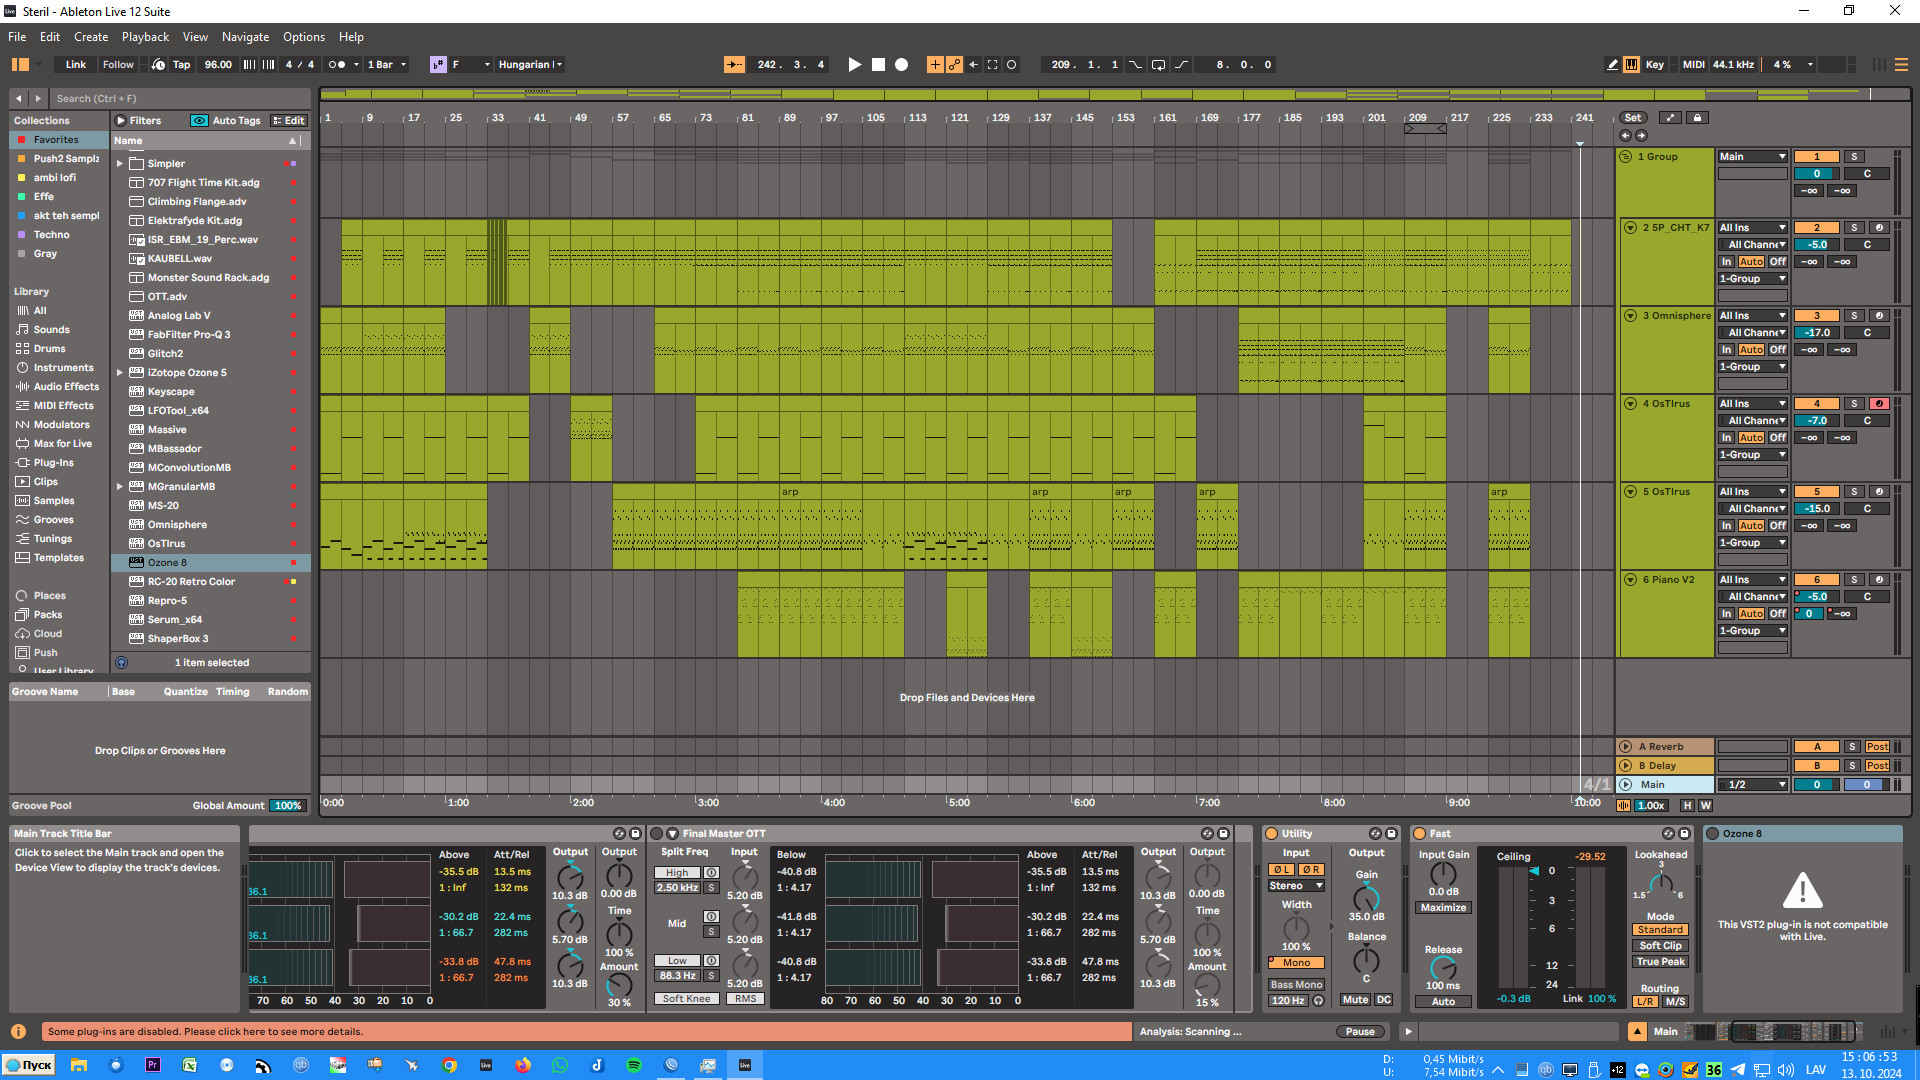Open the Playback menu
The width and height of the screenshot is (1920, 1080).
point(145,37)
